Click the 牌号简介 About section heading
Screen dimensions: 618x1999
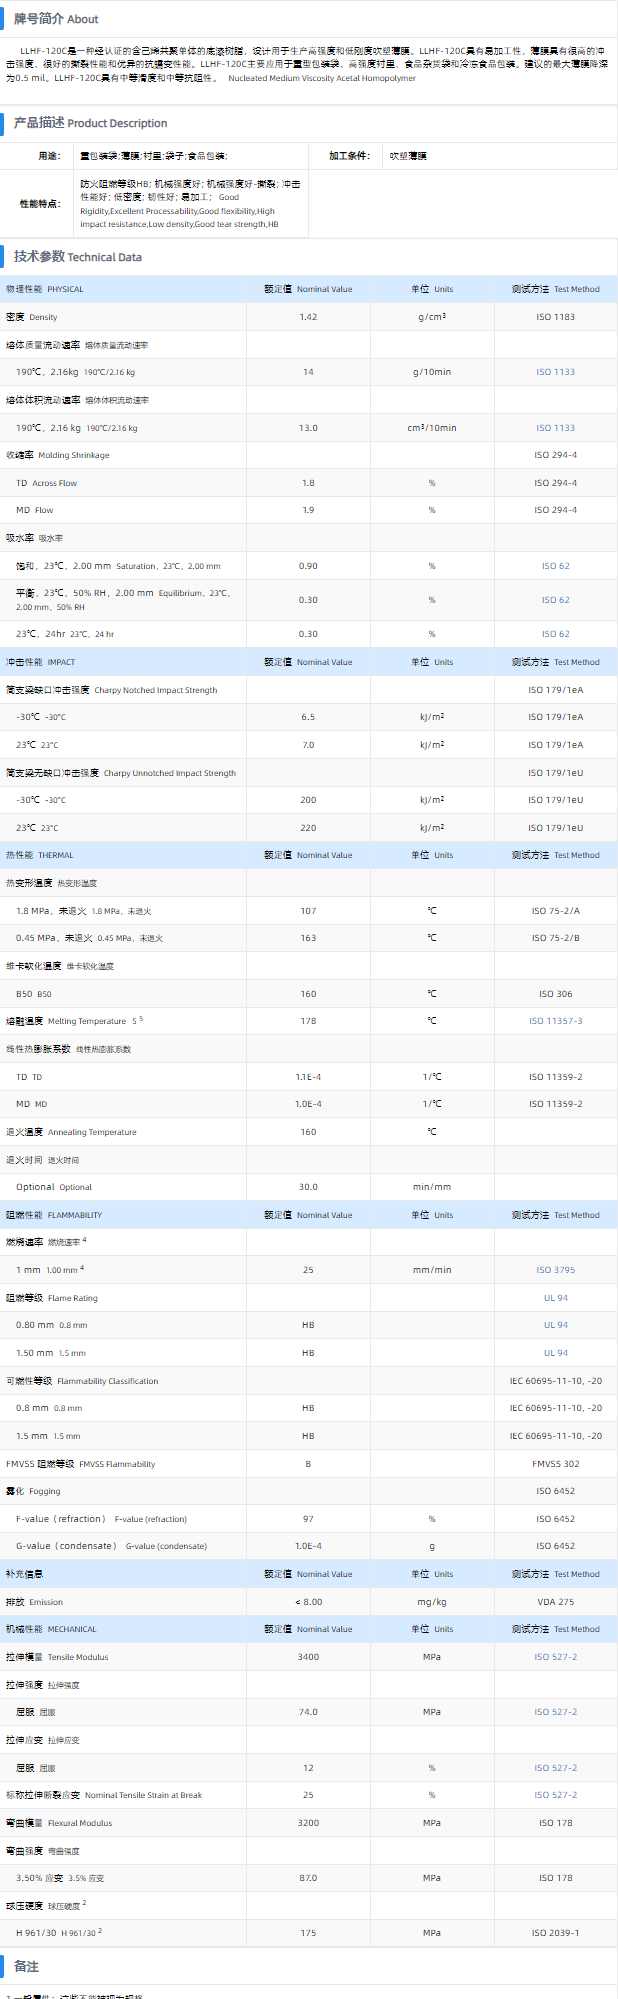[56, 19]
